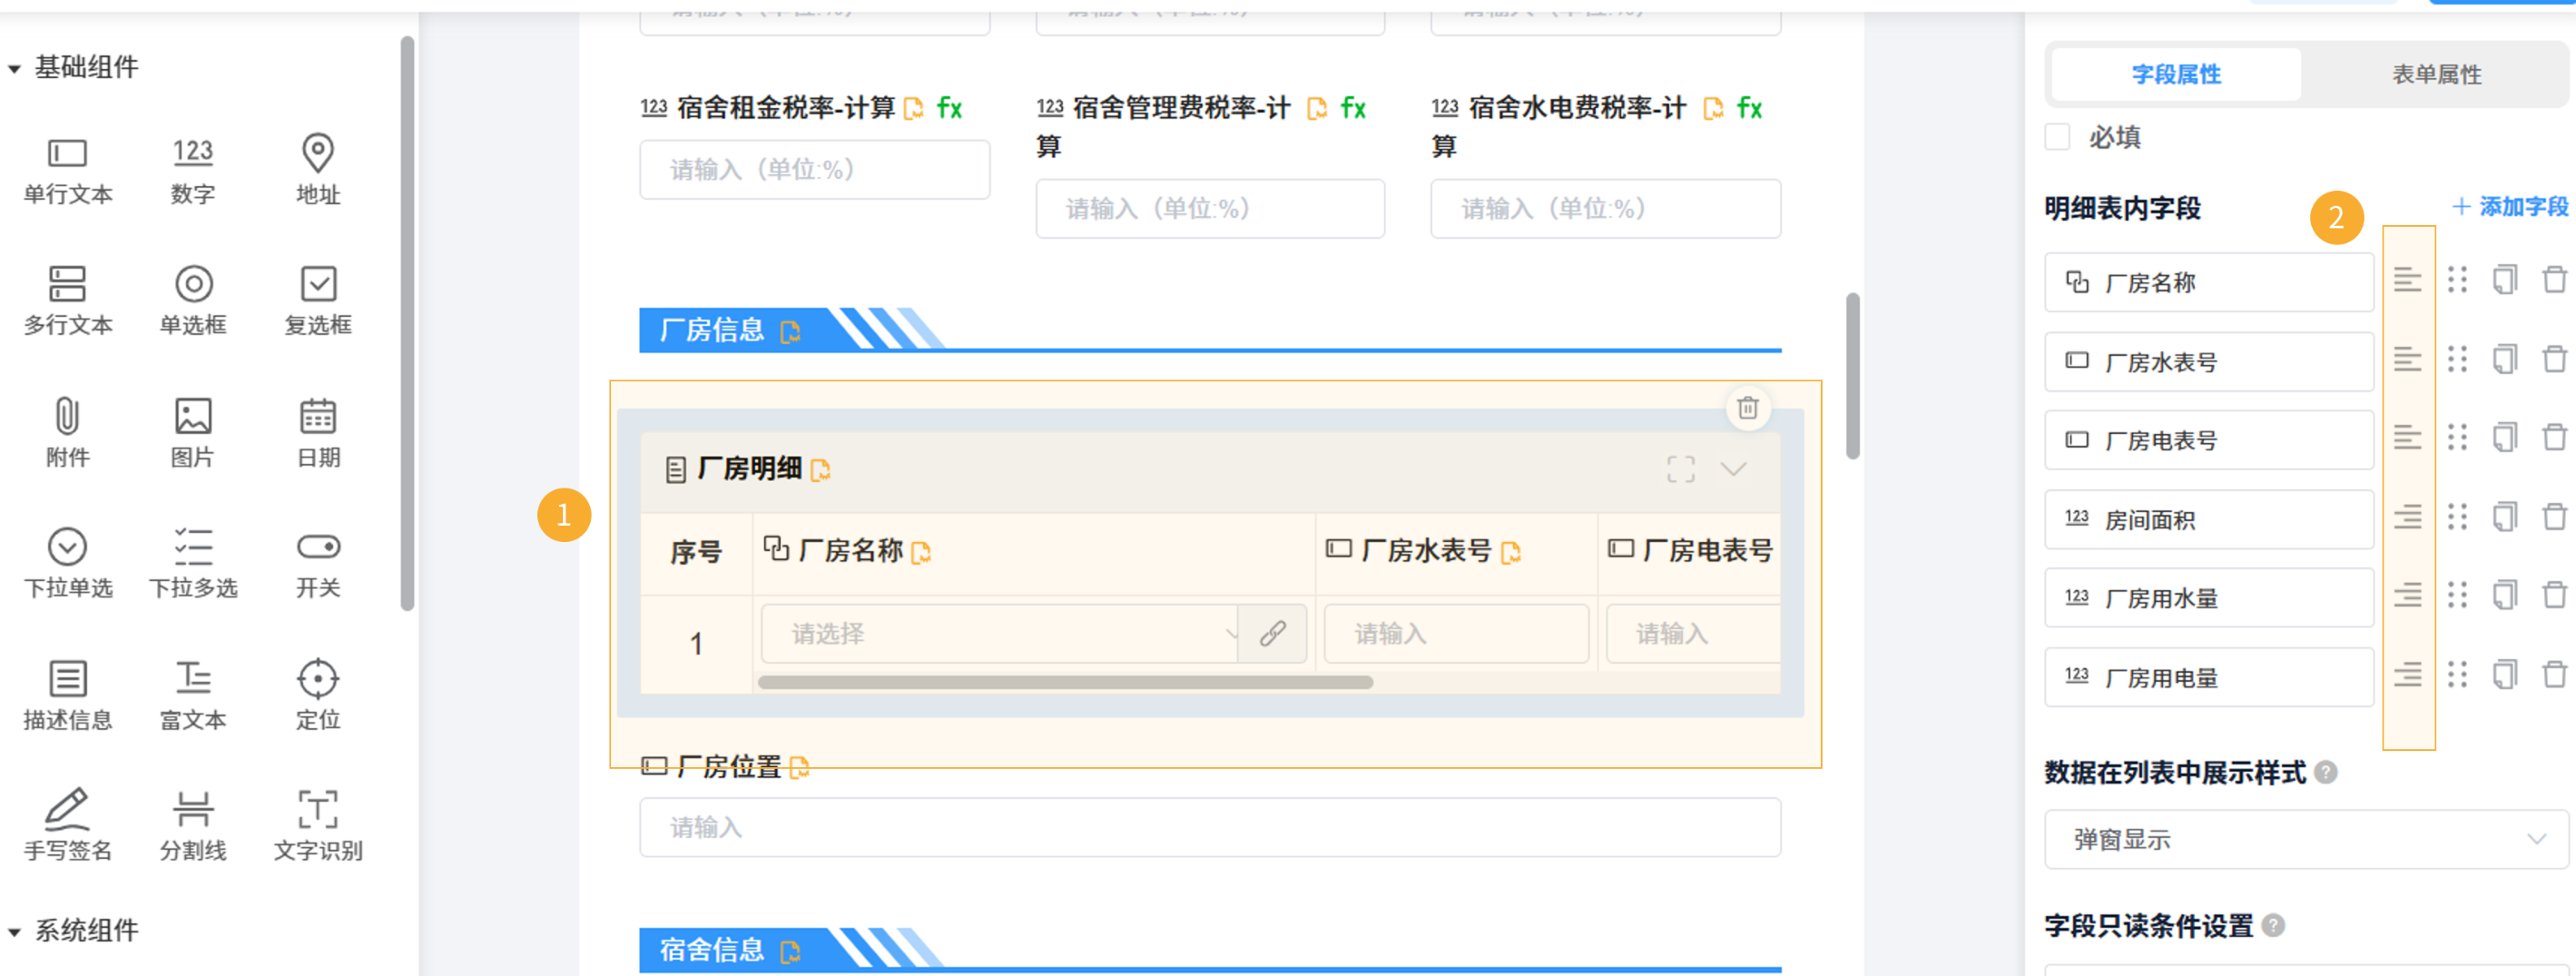Viewport: 2576px width, 976px height.
Task: Delete the 厂房水表号 field row
Action: point(2554,359)
